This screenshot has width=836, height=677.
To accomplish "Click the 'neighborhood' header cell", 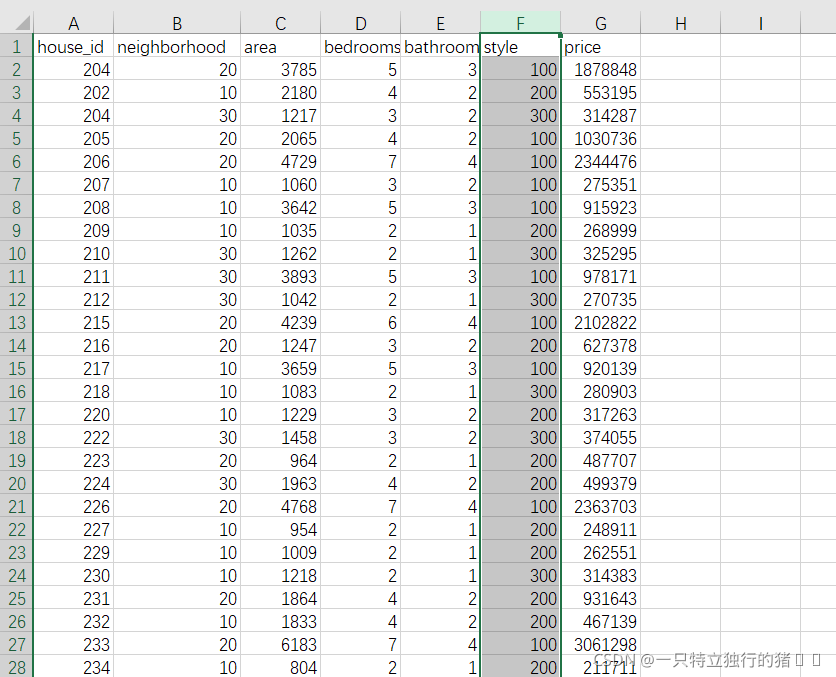I will pyautogui.click(x=177, y=46).
